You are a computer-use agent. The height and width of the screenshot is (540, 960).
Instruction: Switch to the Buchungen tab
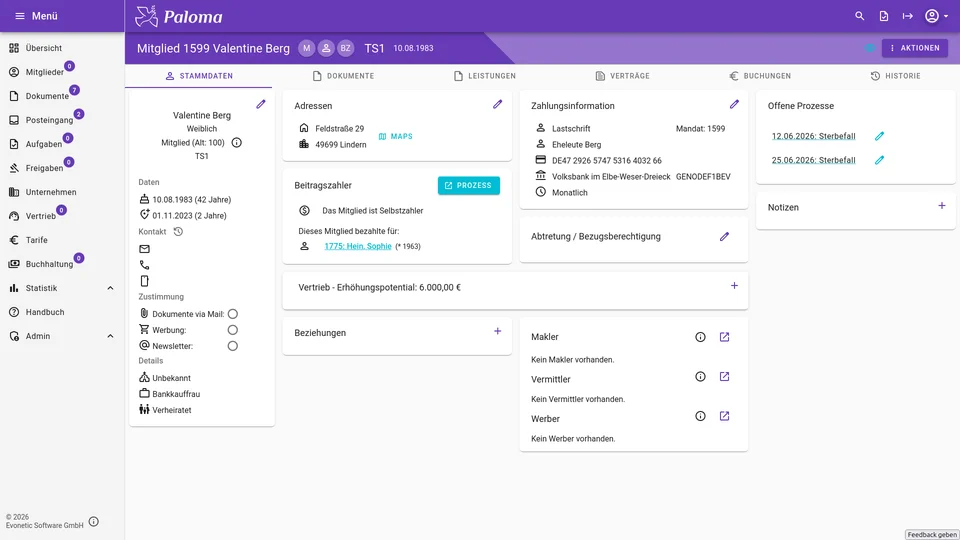tap(760, 76)
